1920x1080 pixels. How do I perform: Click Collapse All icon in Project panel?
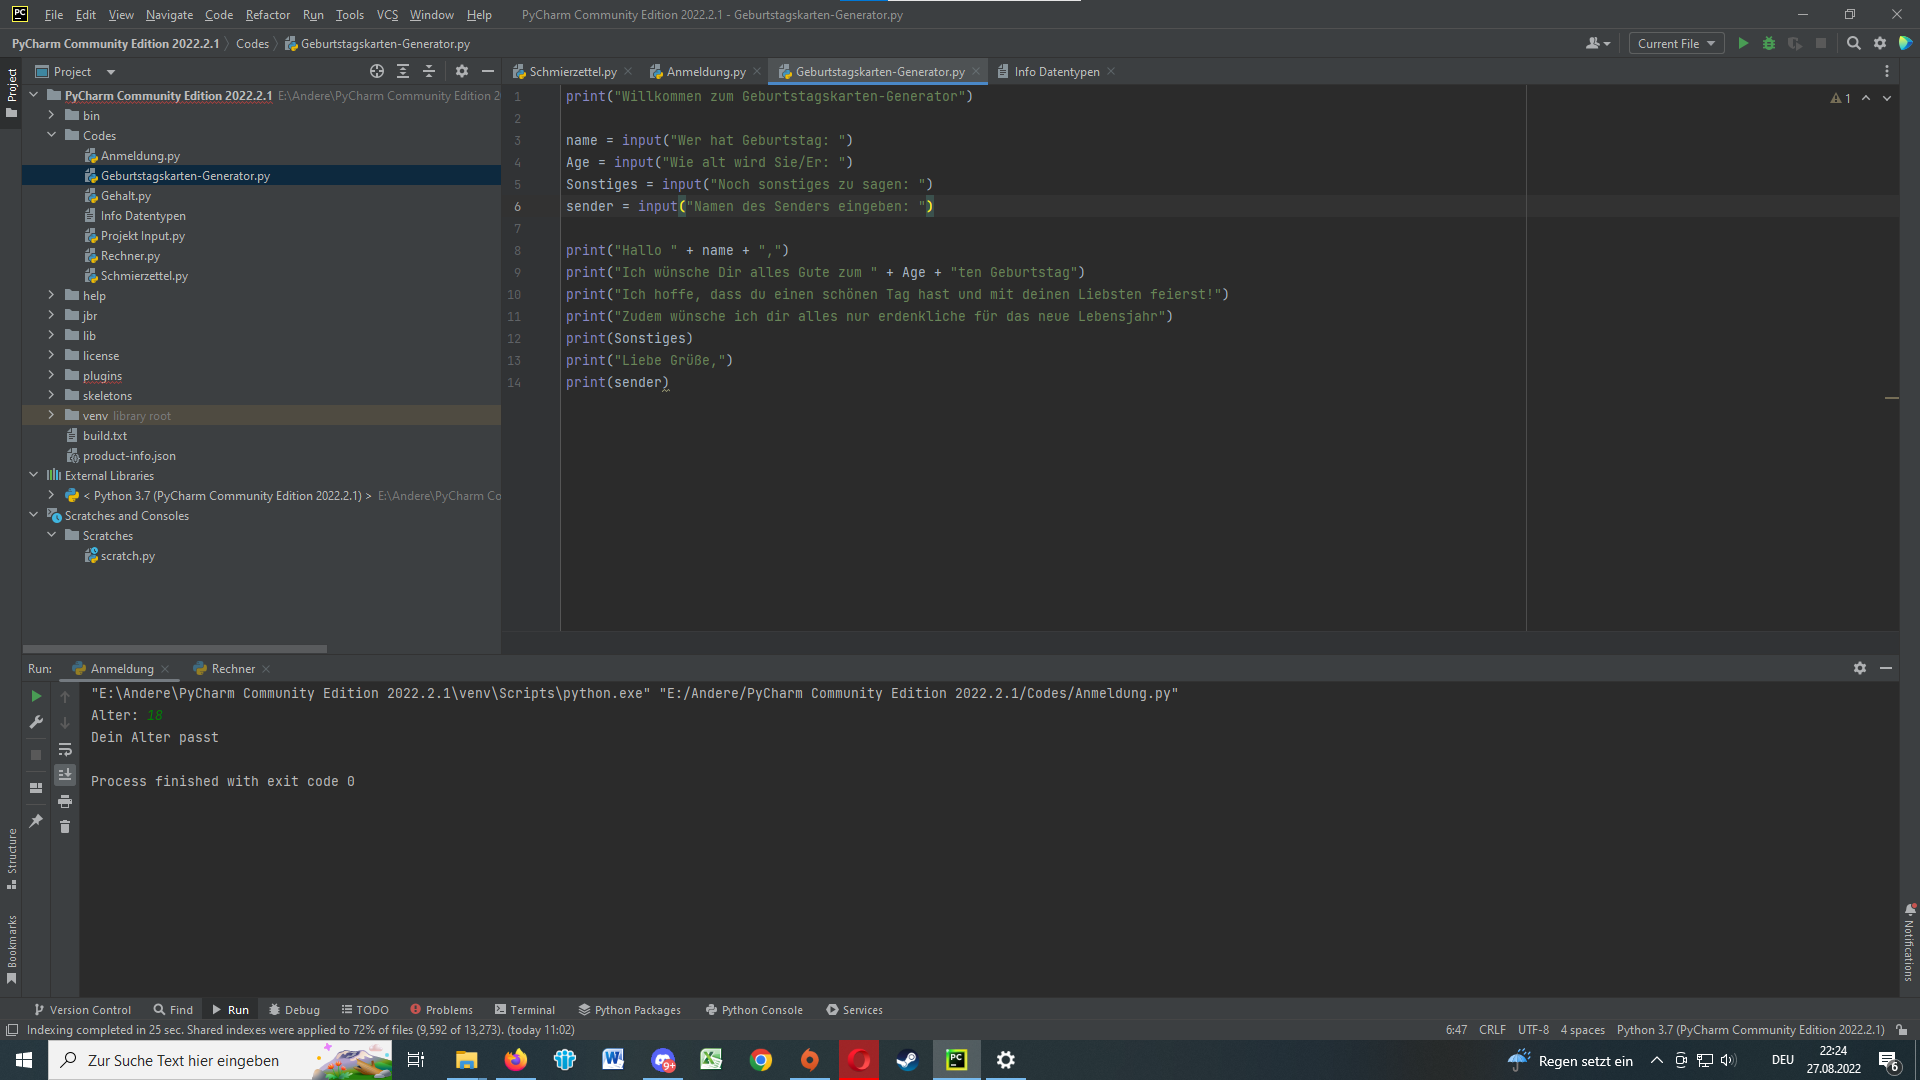(x=429, y=71)
